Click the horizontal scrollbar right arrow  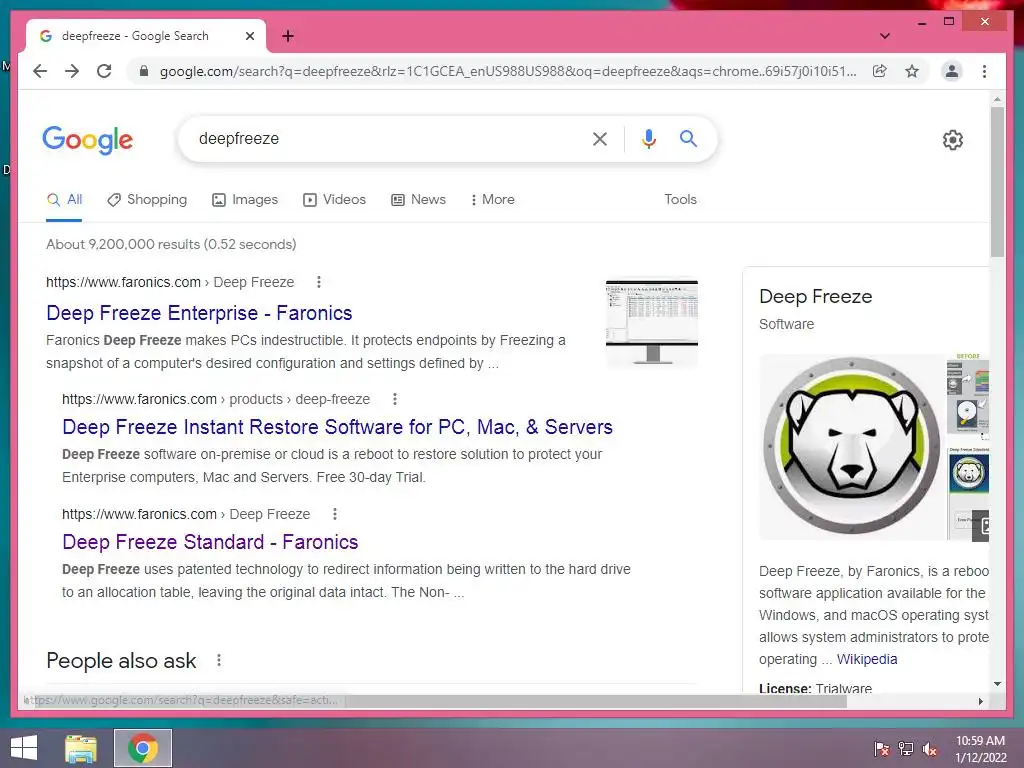[980, 701]
